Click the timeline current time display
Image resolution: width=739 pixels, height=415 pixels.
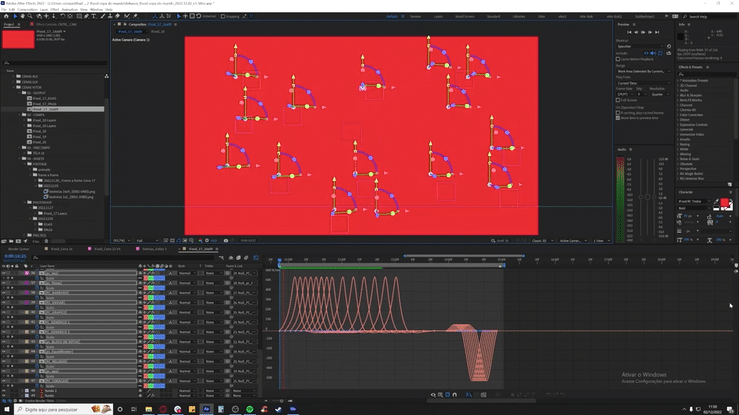click(x=15, y=256)
